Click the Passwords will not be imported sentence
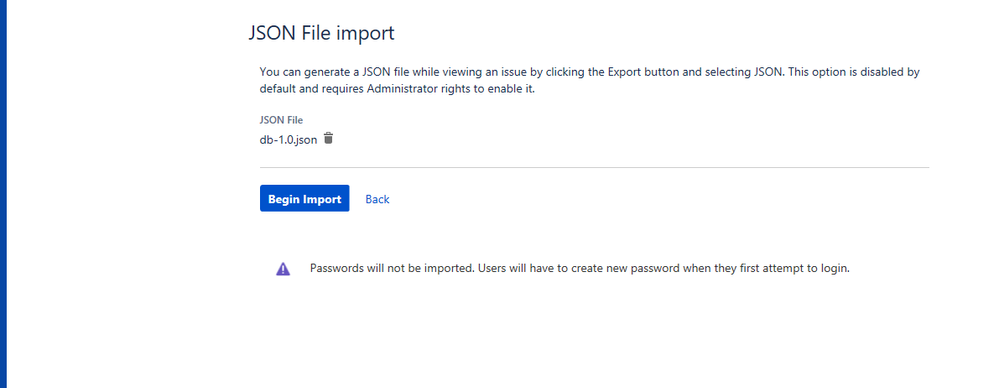 (392, 268)
